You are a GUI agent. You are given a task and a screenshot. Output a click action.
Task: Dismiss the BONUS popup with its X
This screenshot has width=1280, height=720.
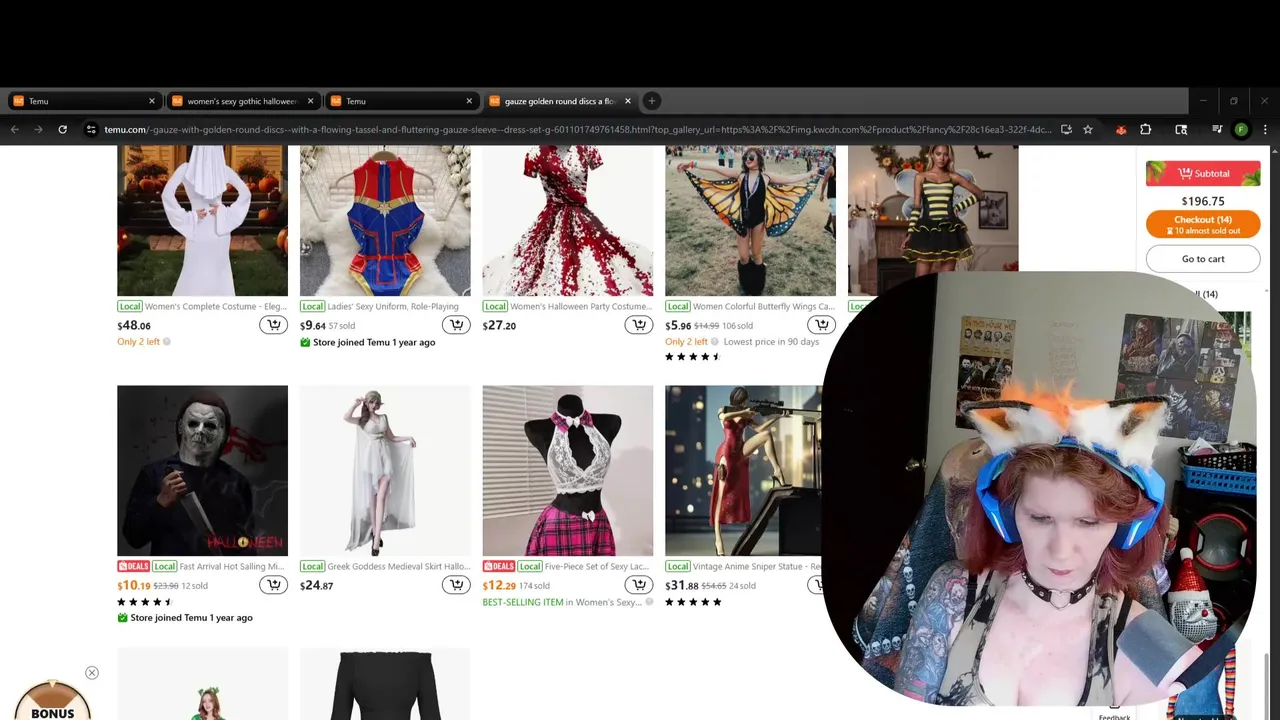pos(92,673)
